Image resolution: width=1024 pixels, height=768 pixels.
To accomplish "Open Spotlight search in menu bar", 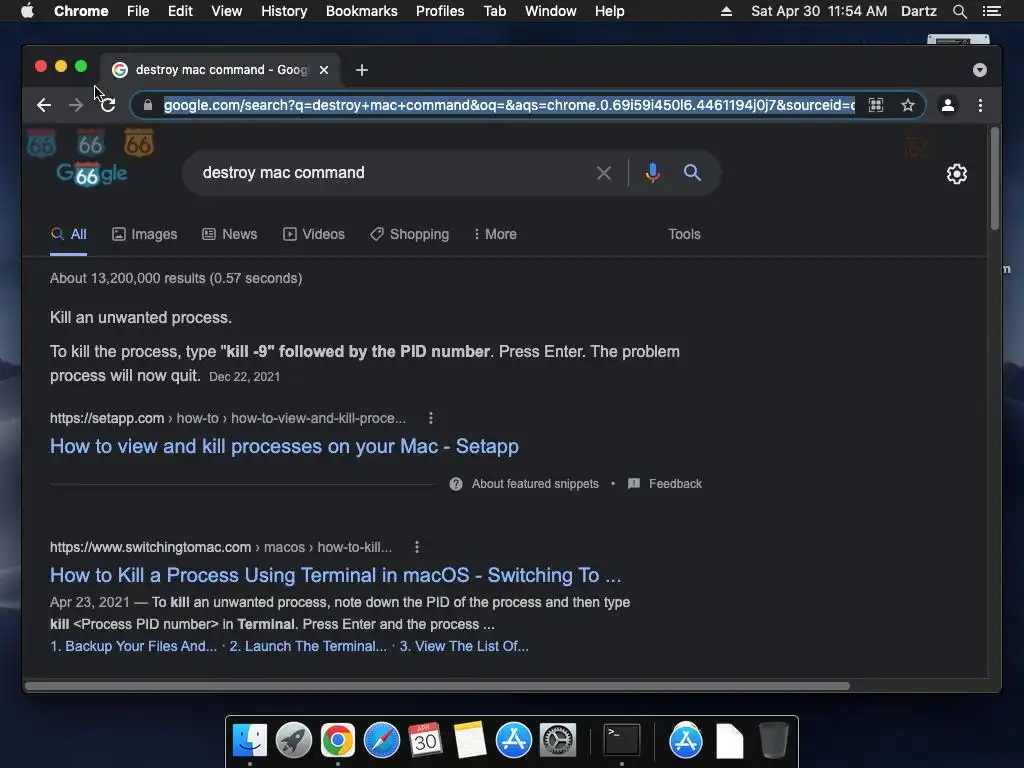I will click(959, 11).
